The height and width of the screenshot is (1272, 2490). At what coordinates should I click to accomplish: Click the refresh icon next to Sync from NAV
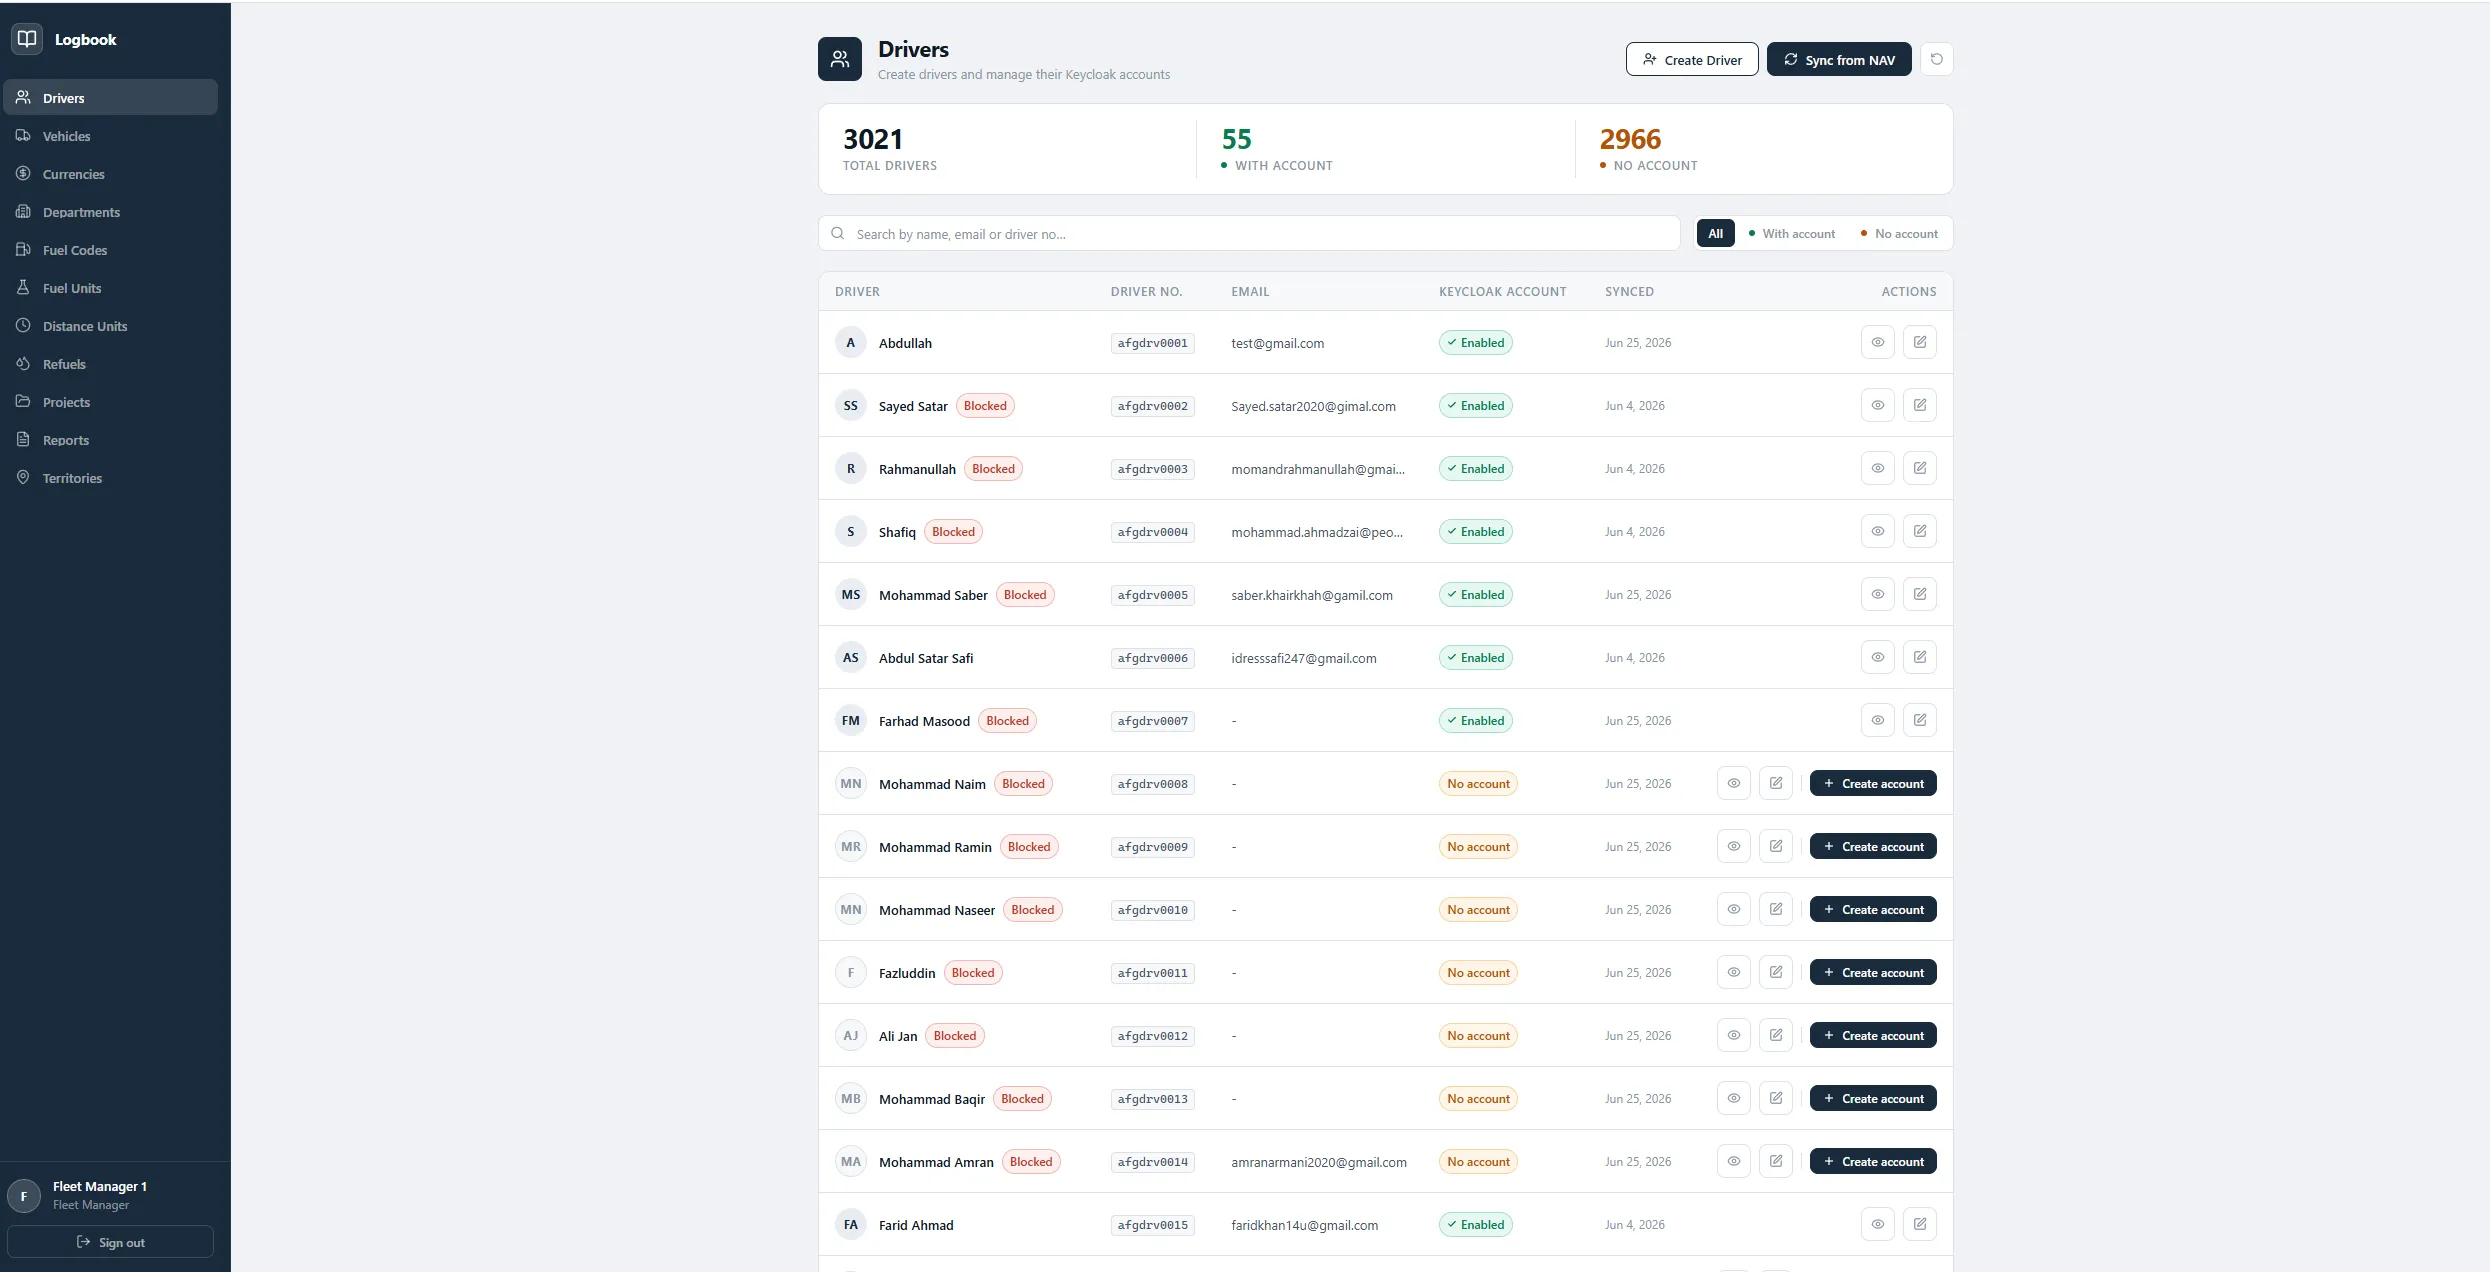click(1936, 59)
